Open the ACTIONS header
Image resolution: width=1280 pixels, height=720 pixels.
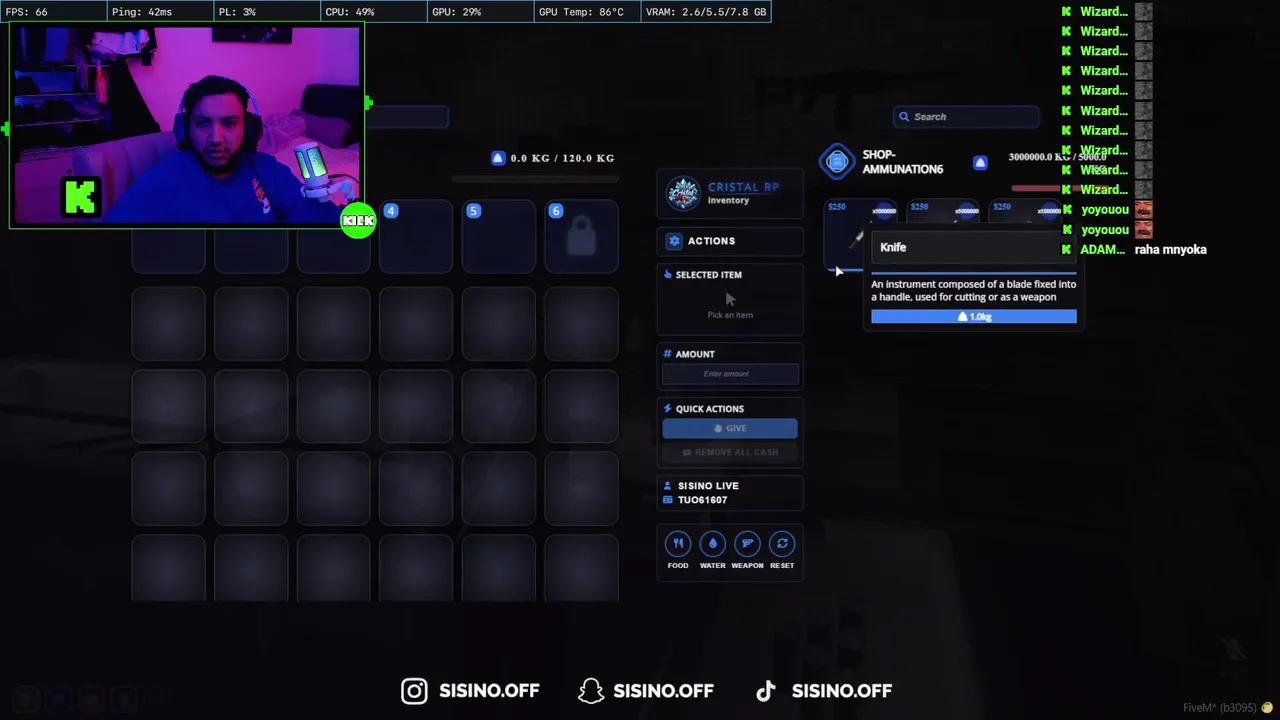click(730, 241)
